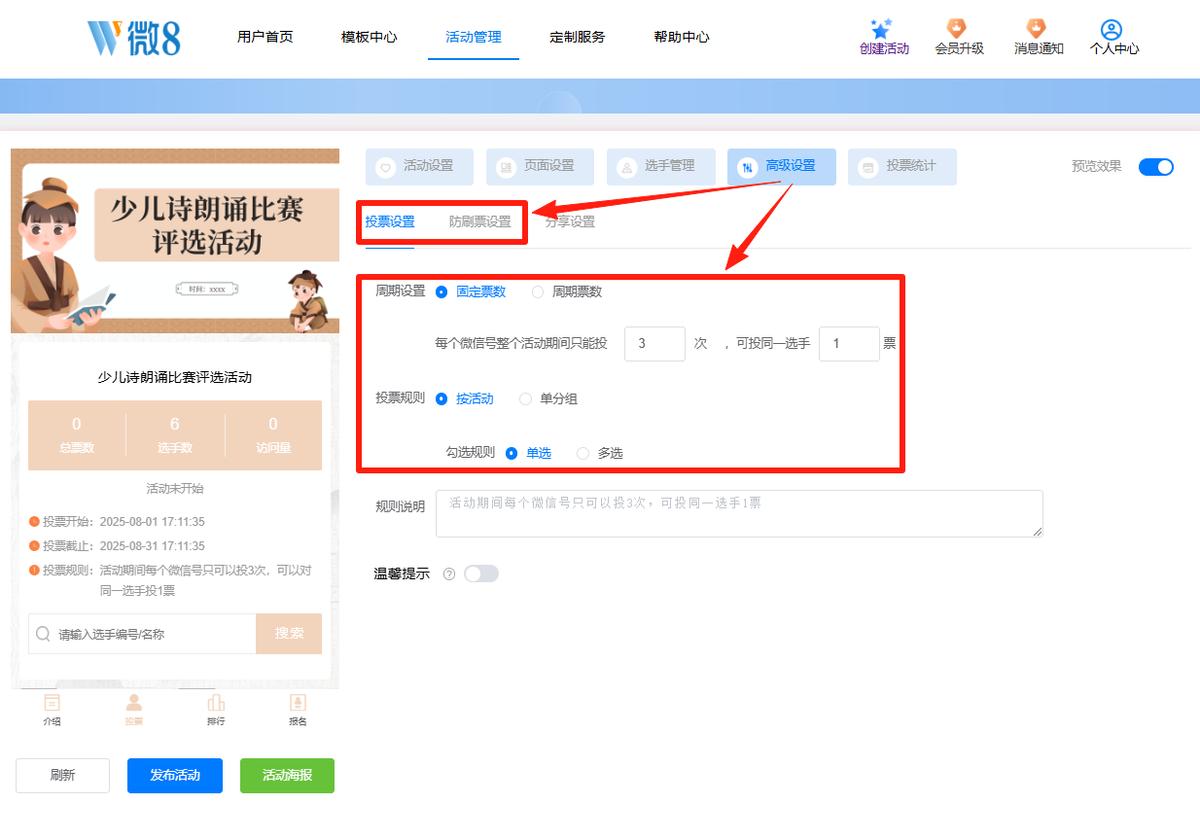Screen dimensions: 1200x829
Task: Open 帮助中心 in top navigation
Action: click(681, 37)
